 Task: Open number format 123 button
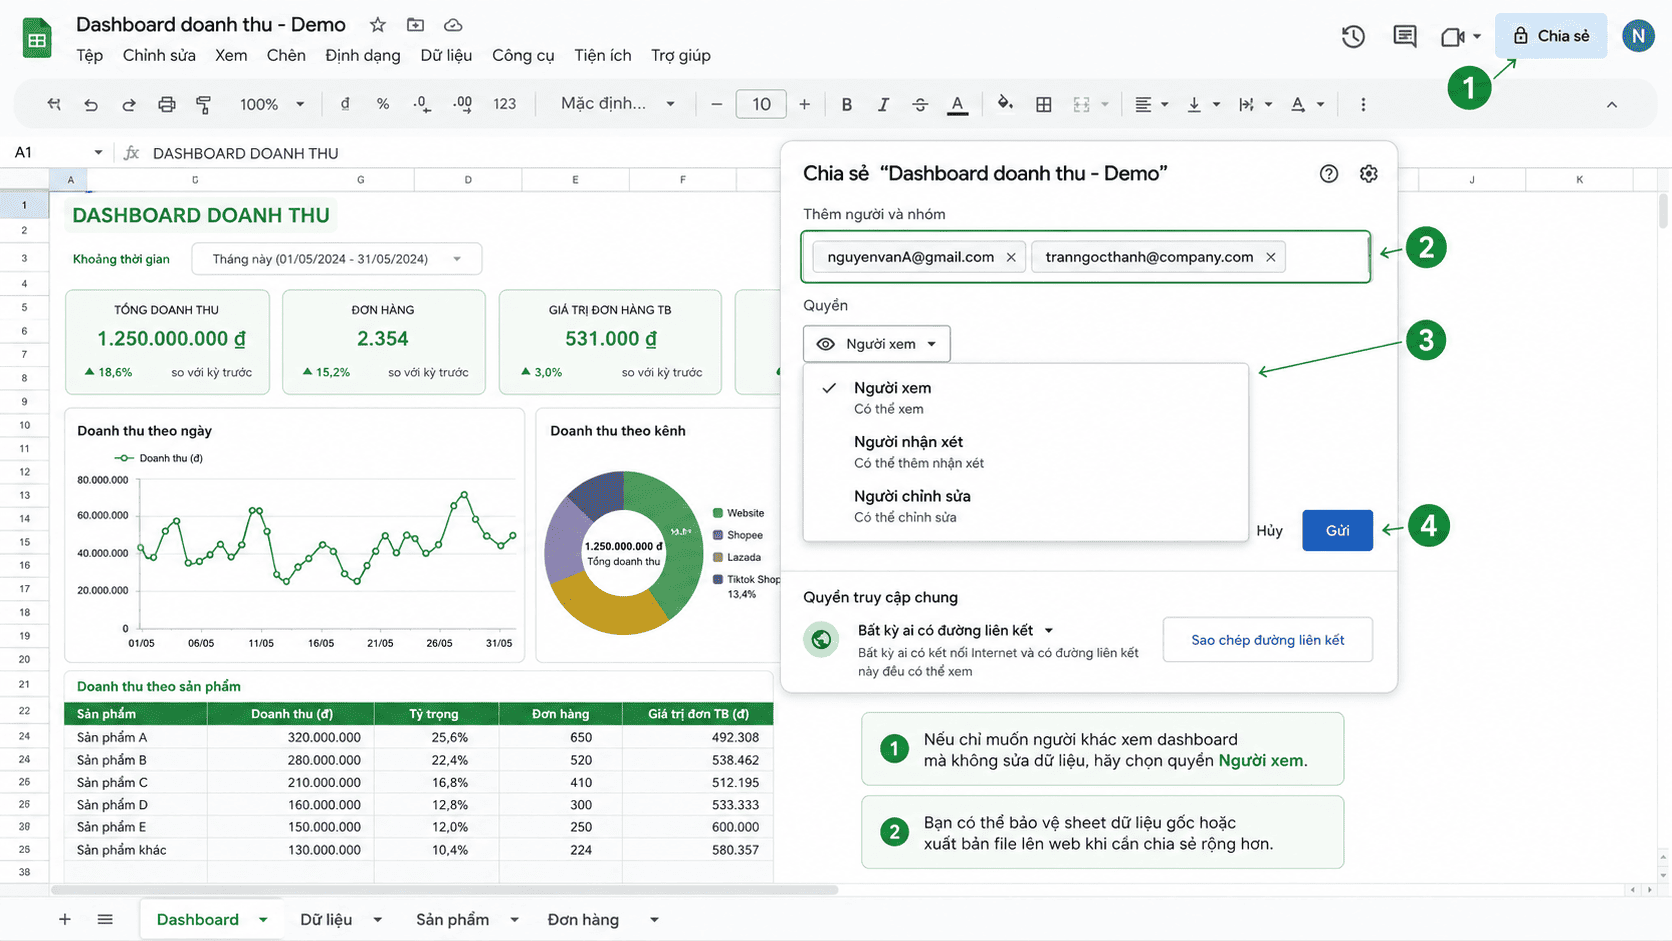(505, 104)
